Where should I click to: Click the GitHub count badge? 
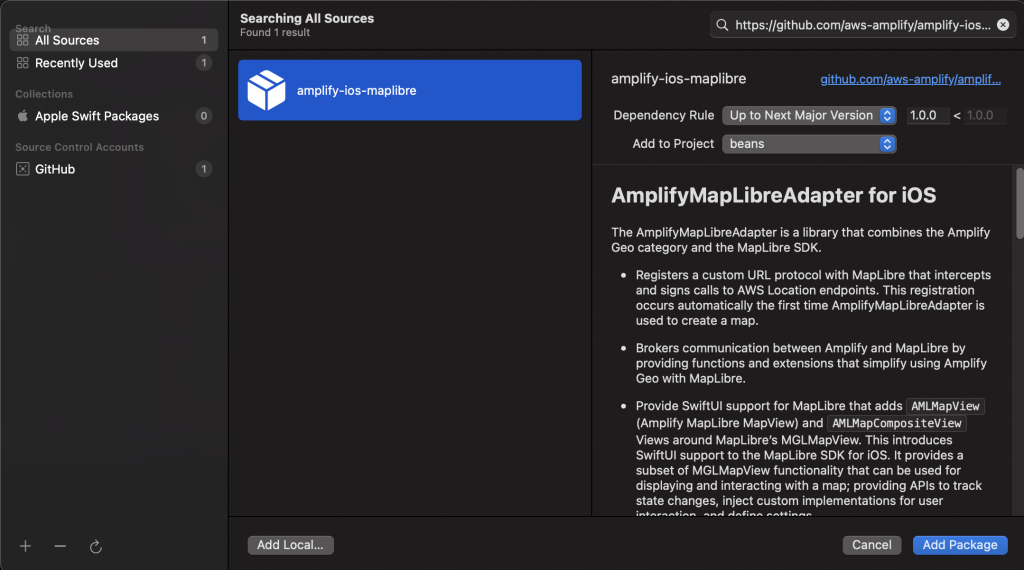click(204, 169)
